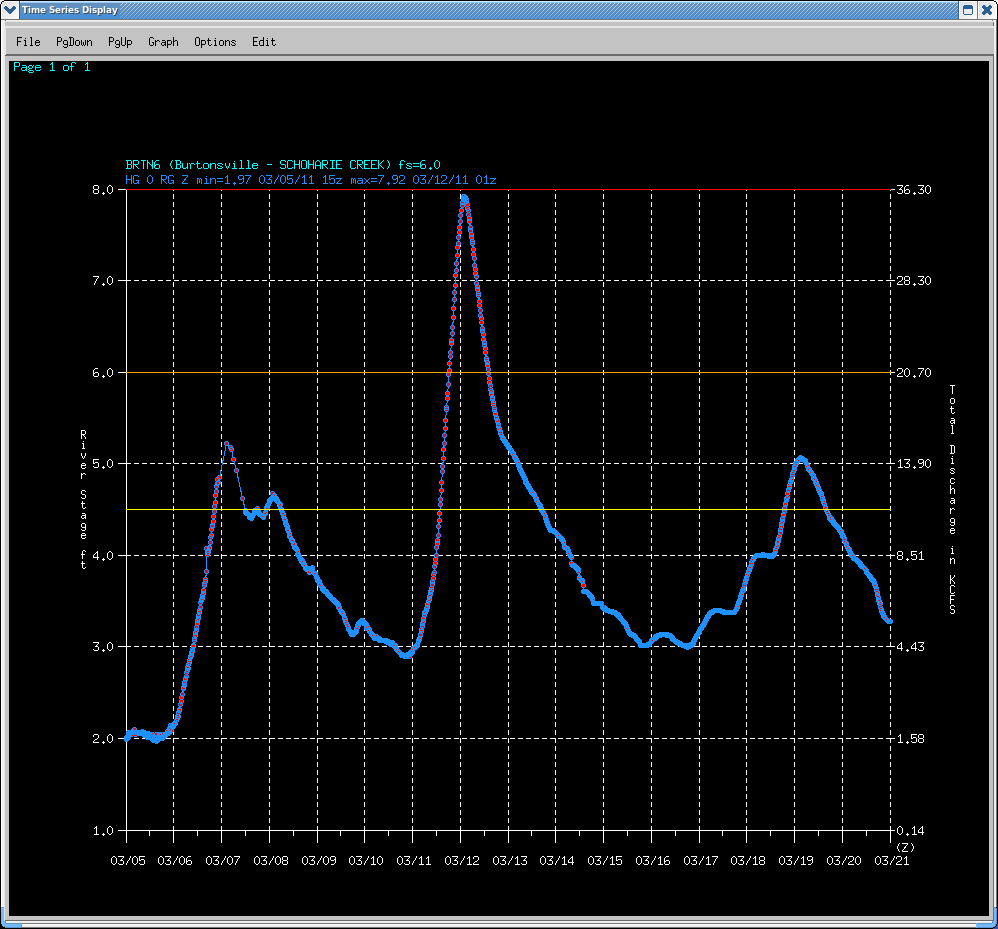Click the 03/21 date label

(892, 861)
